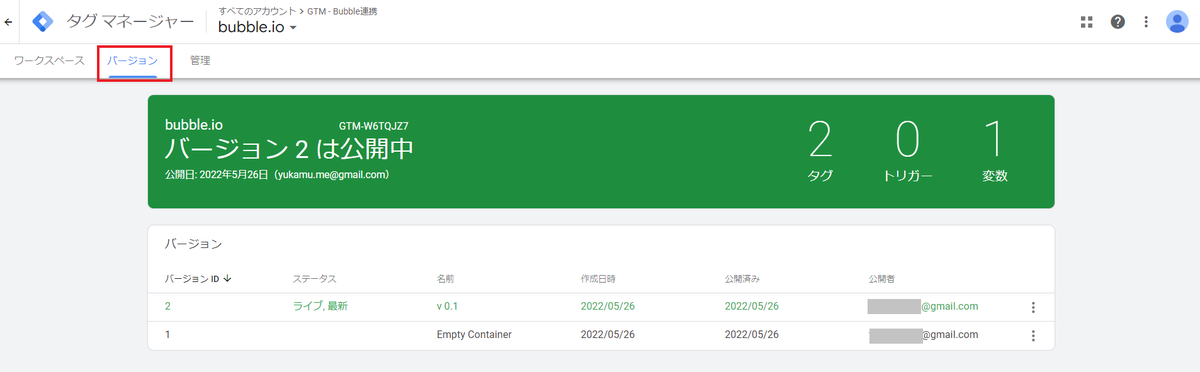
Task: Click version 1 publisher gmail address
Action: 923,334
